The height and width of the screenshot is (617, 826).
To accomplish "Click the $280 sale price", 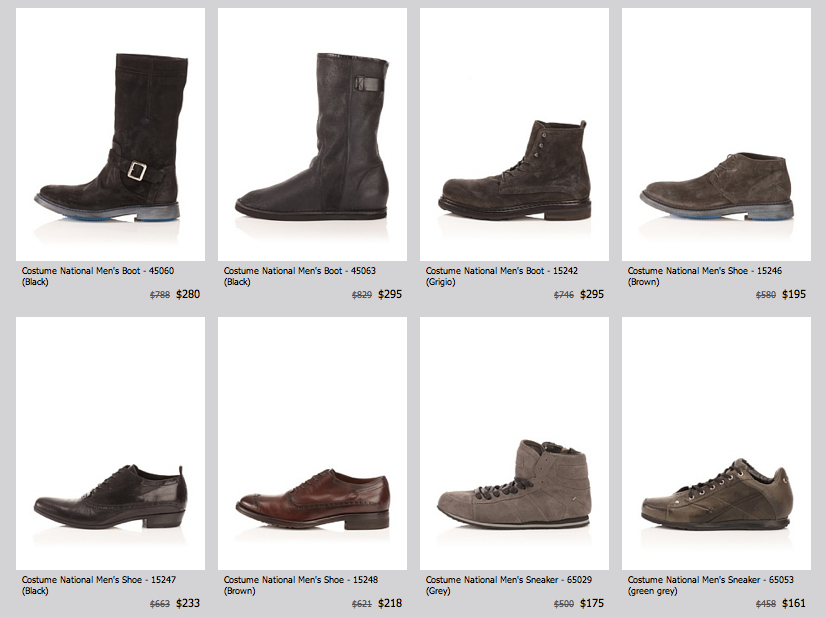I will coord(188,295).
